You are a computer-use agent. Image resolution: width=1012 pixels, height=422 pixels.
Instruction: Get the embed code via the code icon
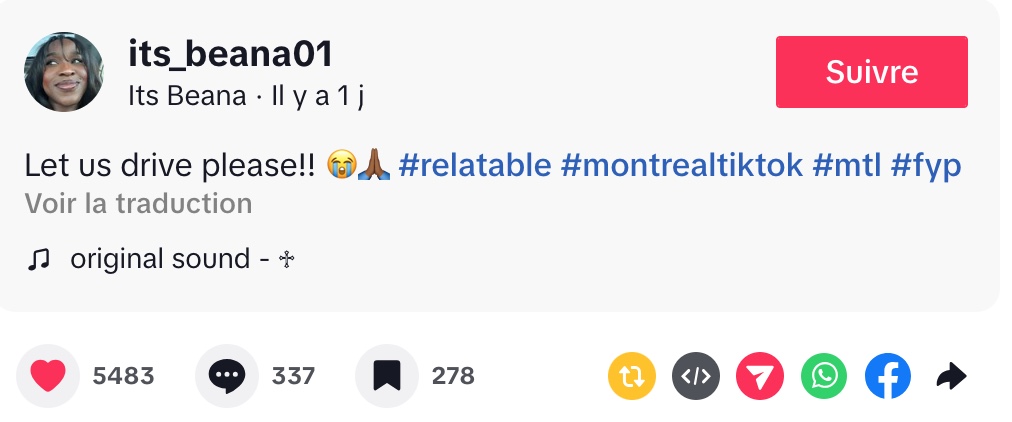[695, 376]
